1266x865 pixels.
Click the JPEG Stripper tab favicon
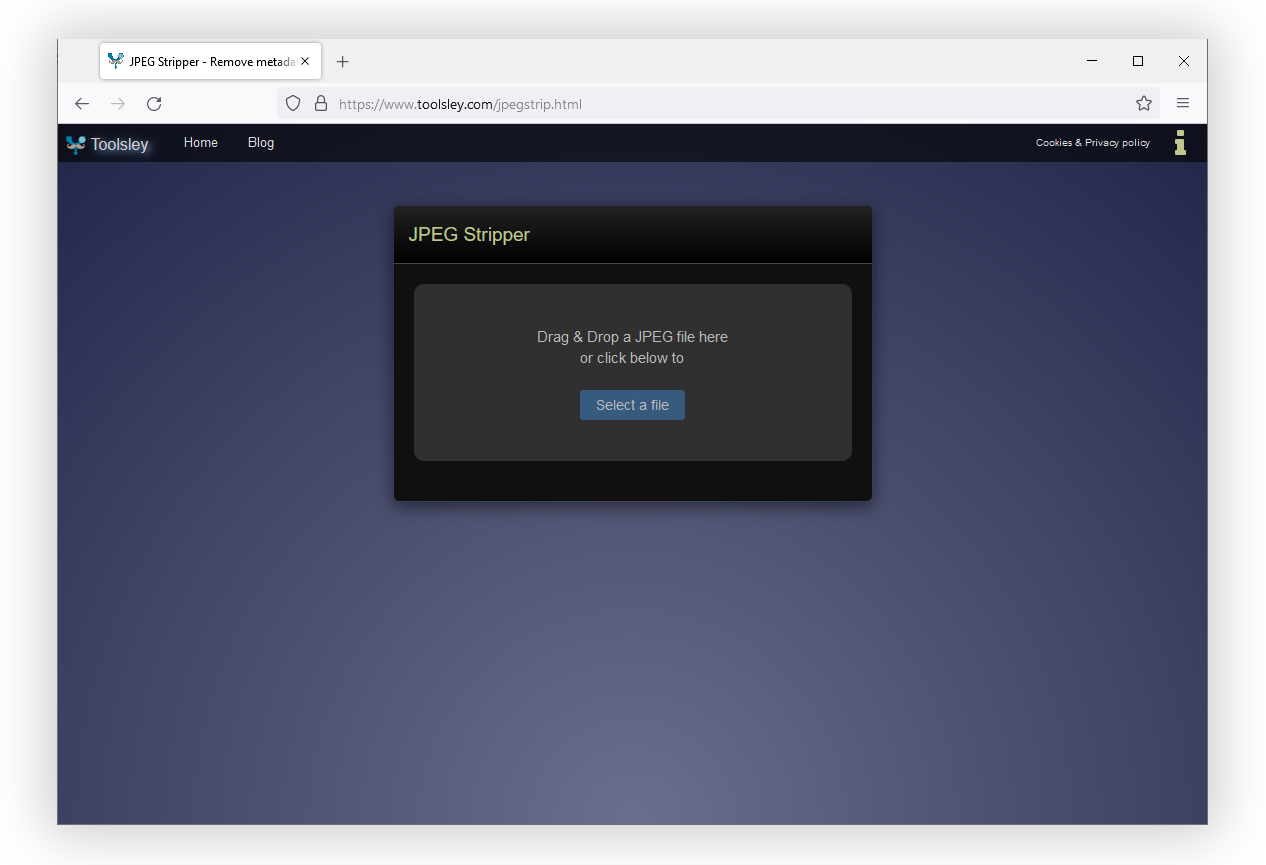[114, 61]
